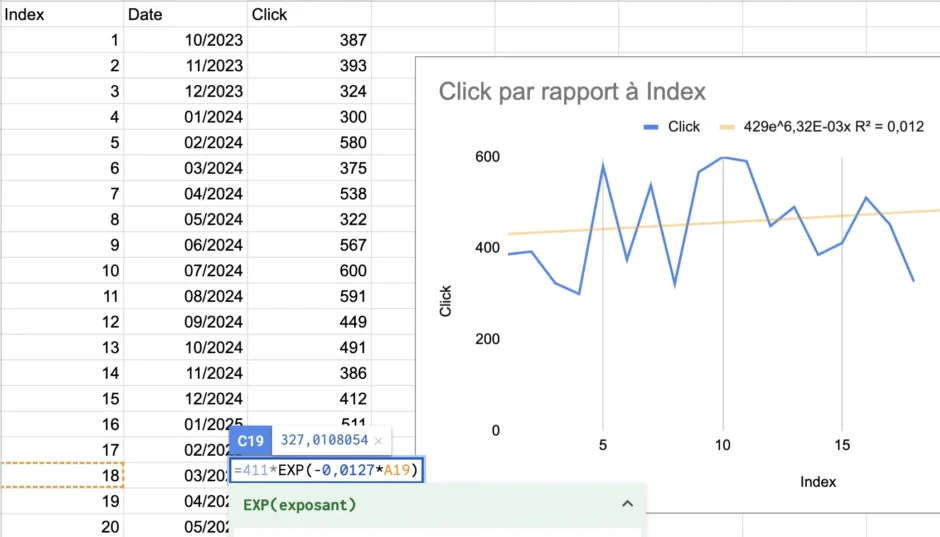Select the cell with value 393
940x537 pixels.
309,65
